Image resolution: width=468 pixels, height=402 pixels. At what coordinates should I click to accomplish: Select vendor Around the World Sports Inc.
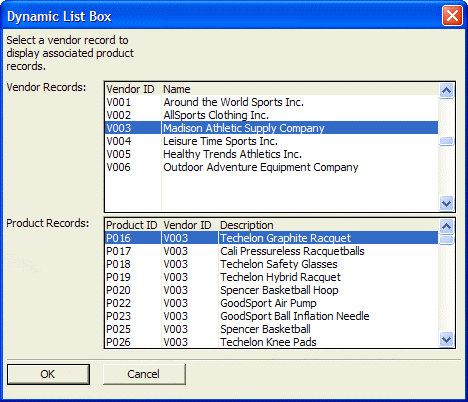271,102
